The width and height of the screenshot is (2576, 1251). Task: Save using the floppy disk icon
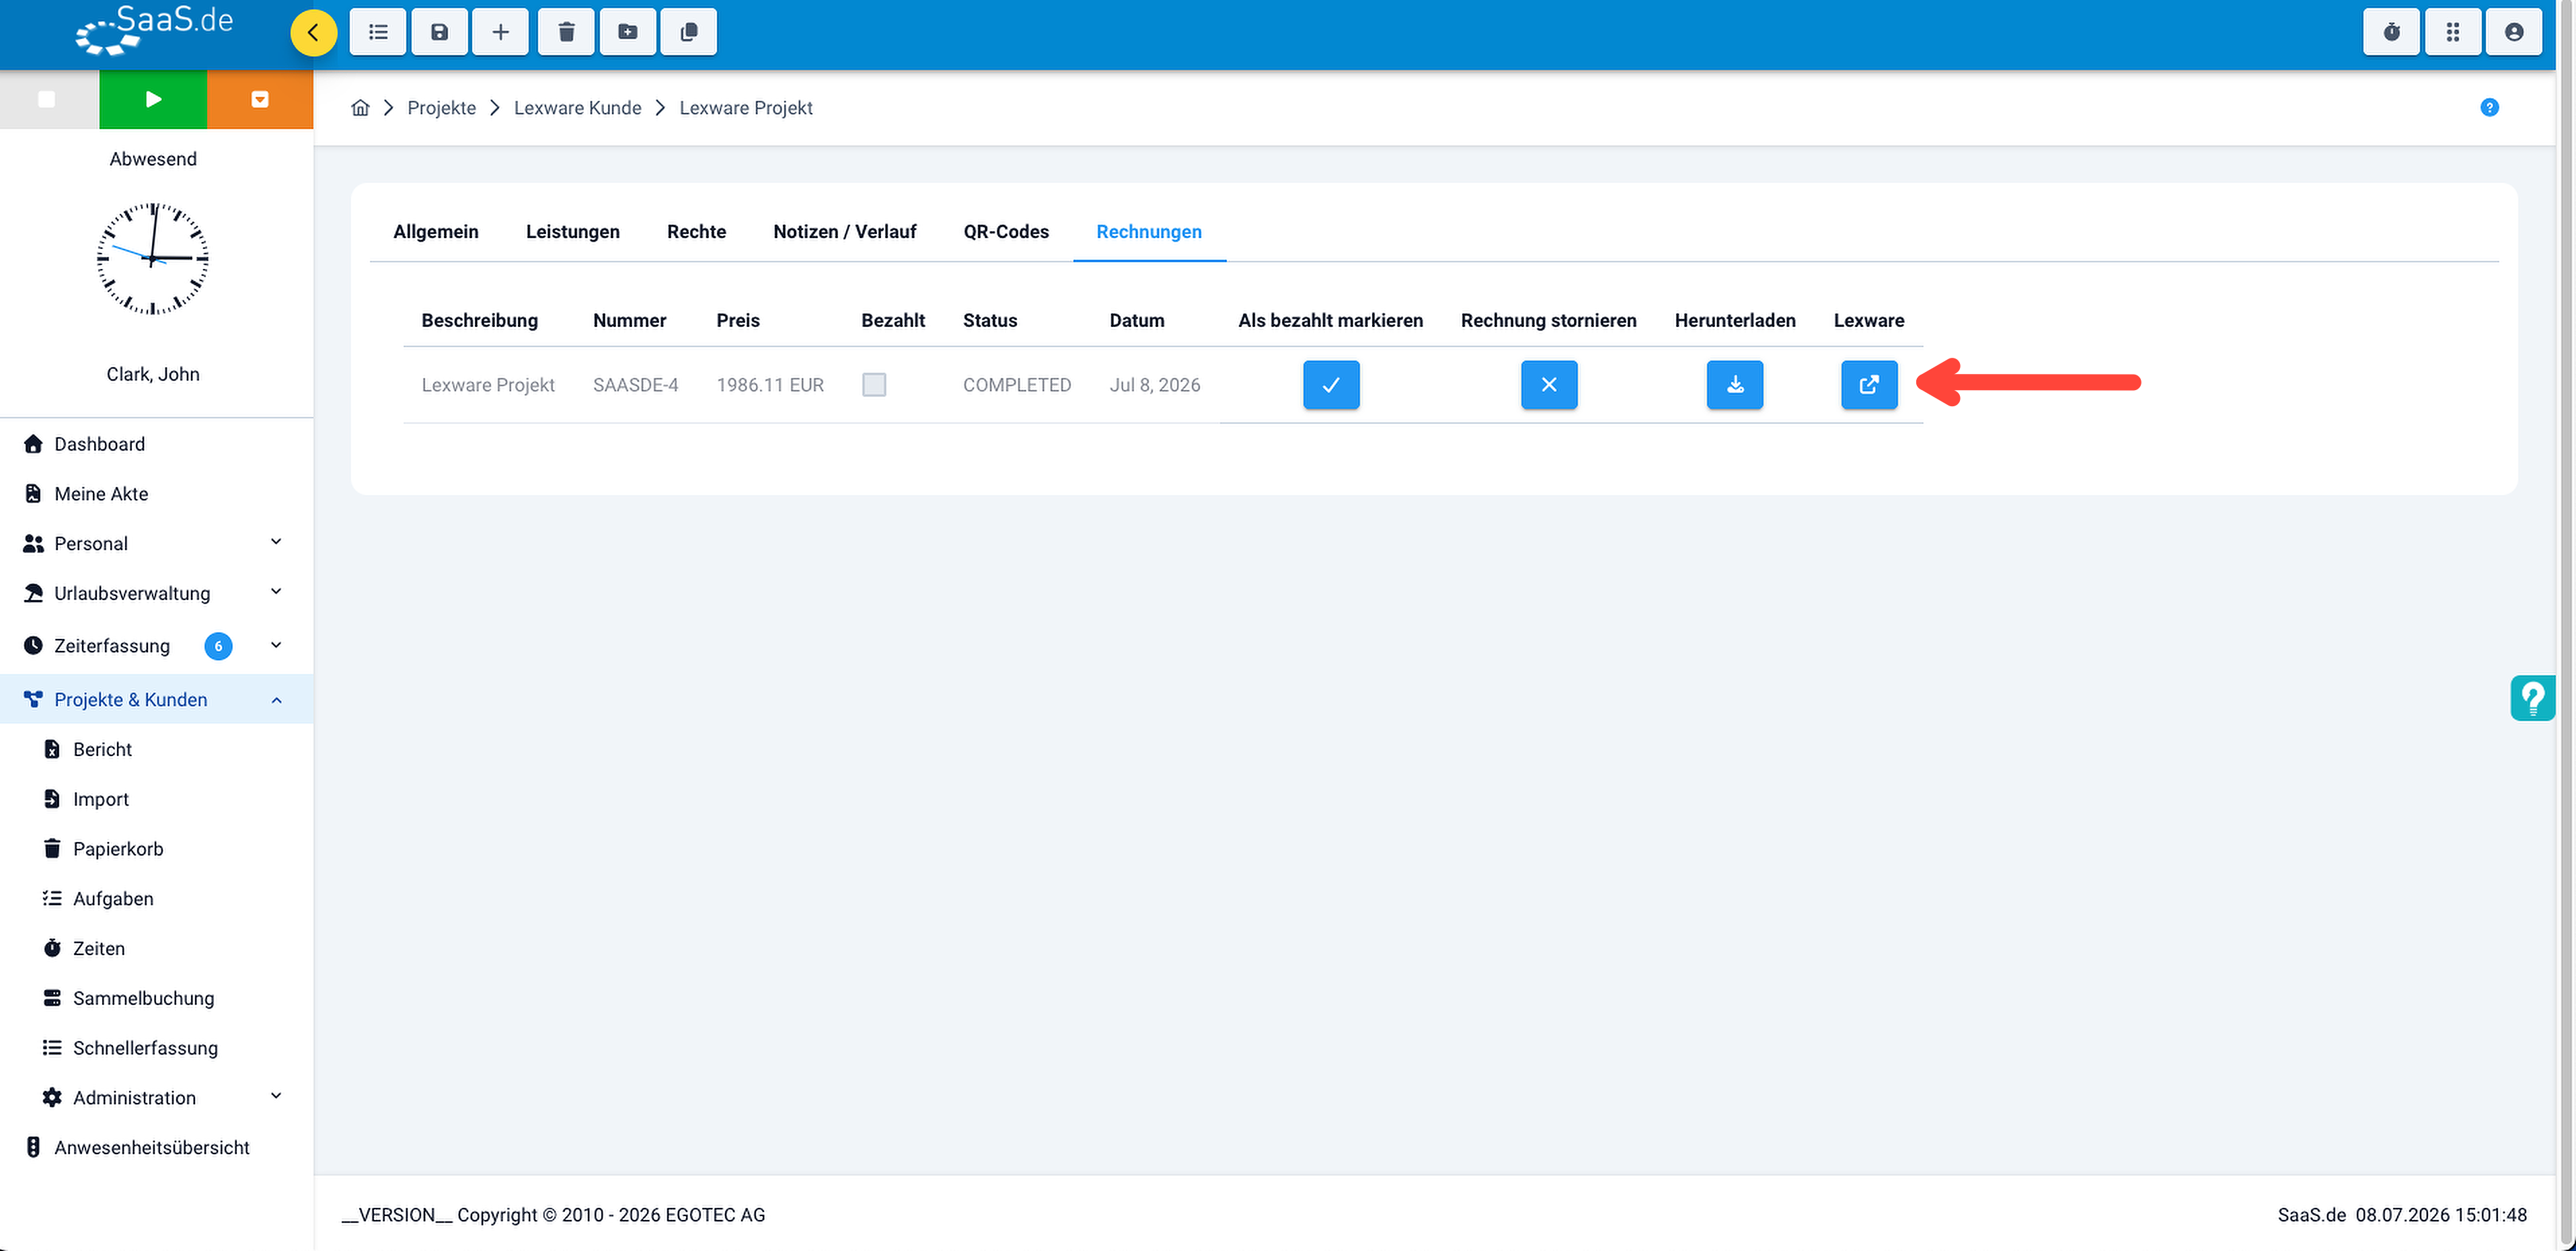pyautogui.click(x=439, y=32)
